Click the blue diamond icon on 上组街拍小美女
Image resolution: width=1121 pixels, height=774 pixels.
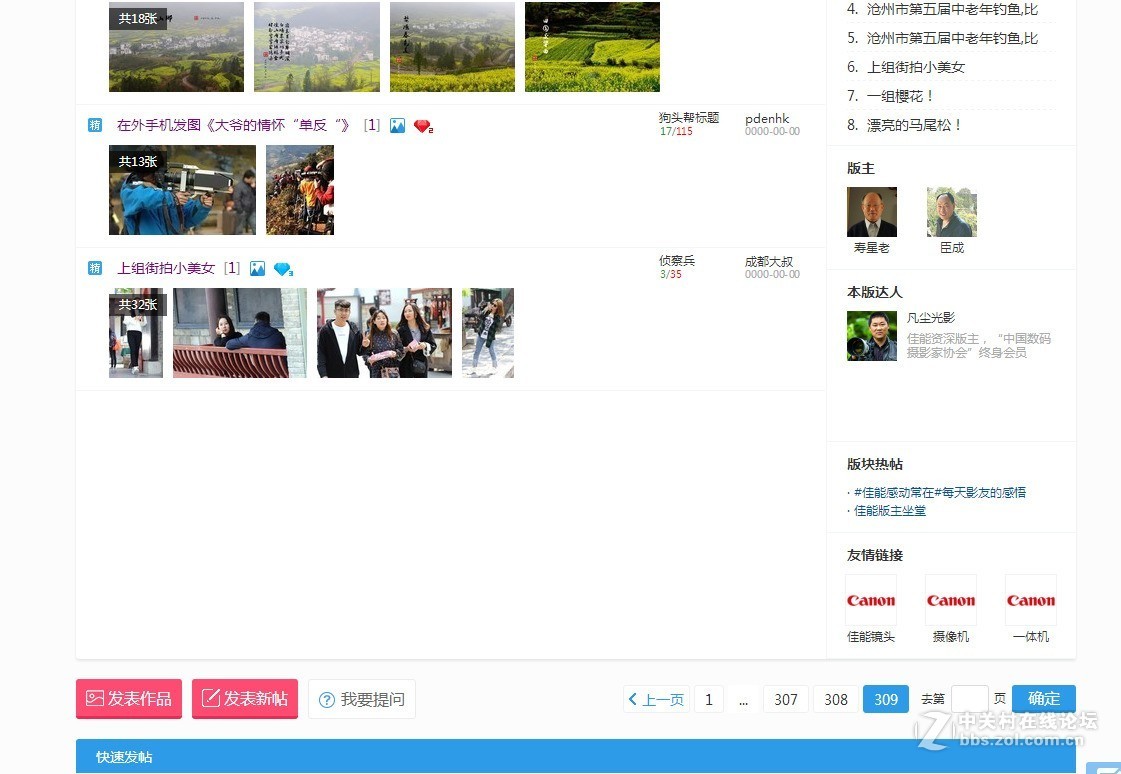coord(281,268)
